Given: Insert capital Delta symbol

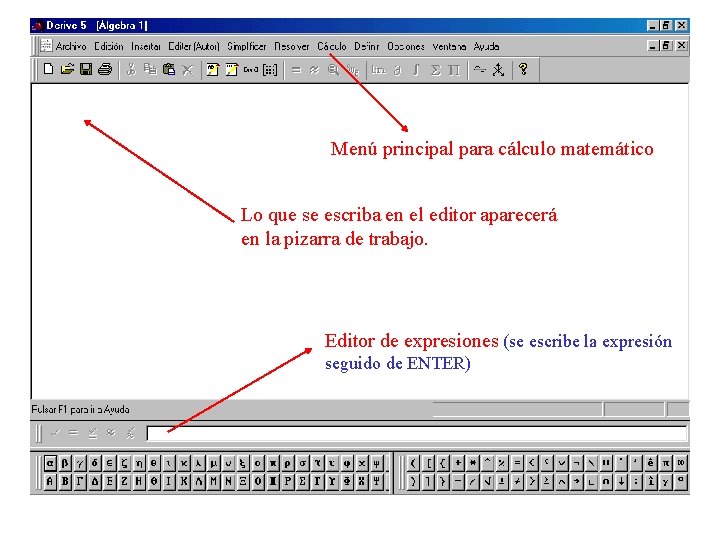Looking at the screenshot, I should [x=95, y=481].
